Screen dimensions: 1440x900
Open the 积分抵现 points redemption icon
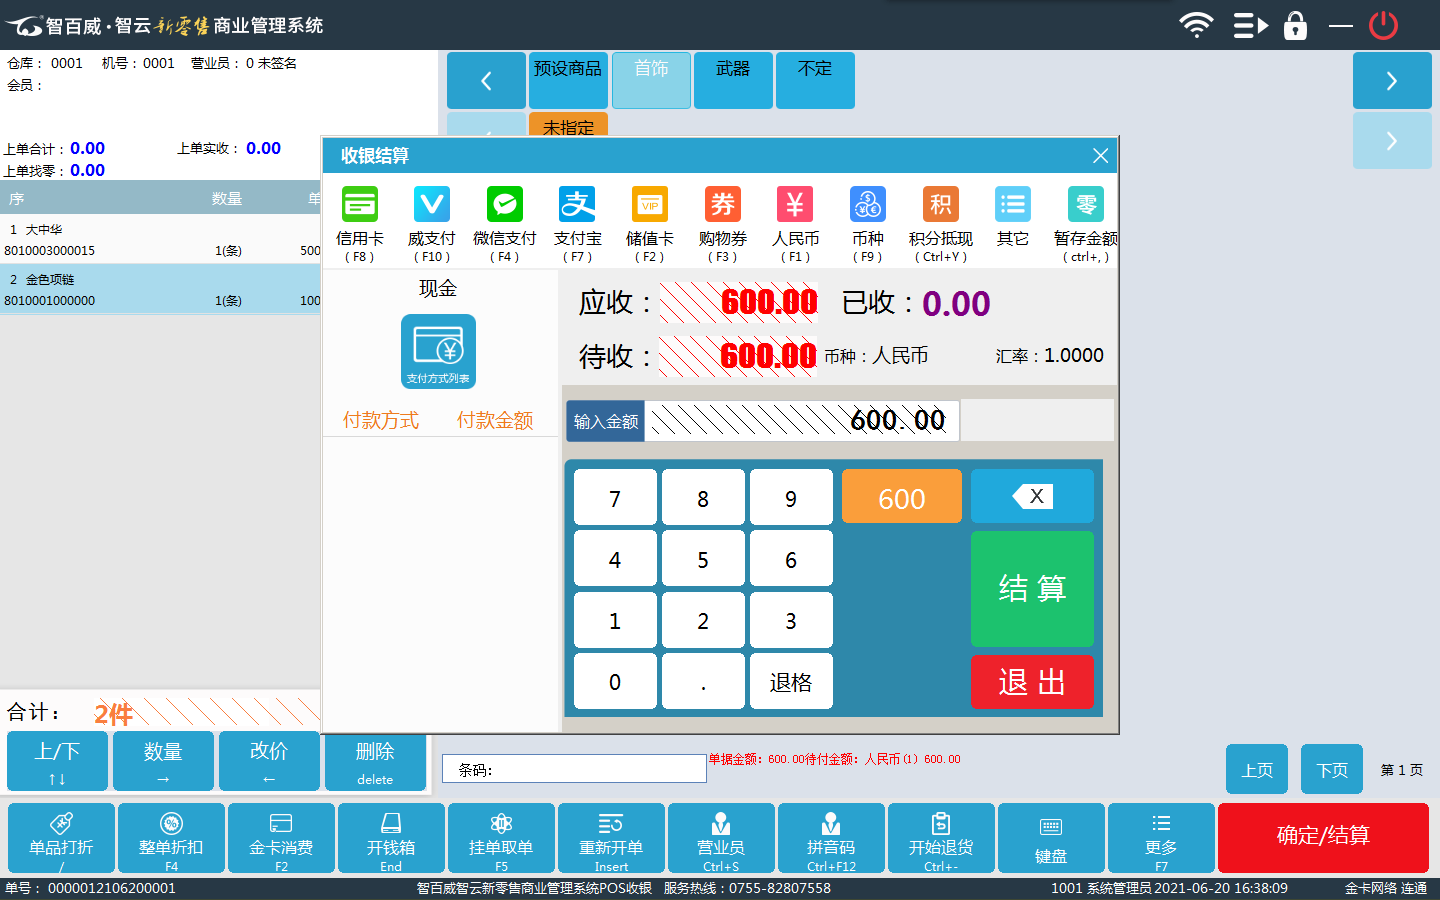click(940, 206)
